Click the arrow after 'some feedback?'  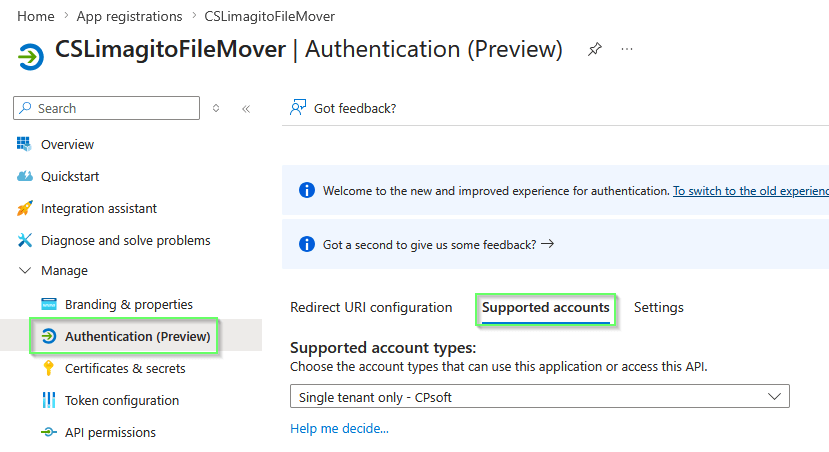pos(548,244)
